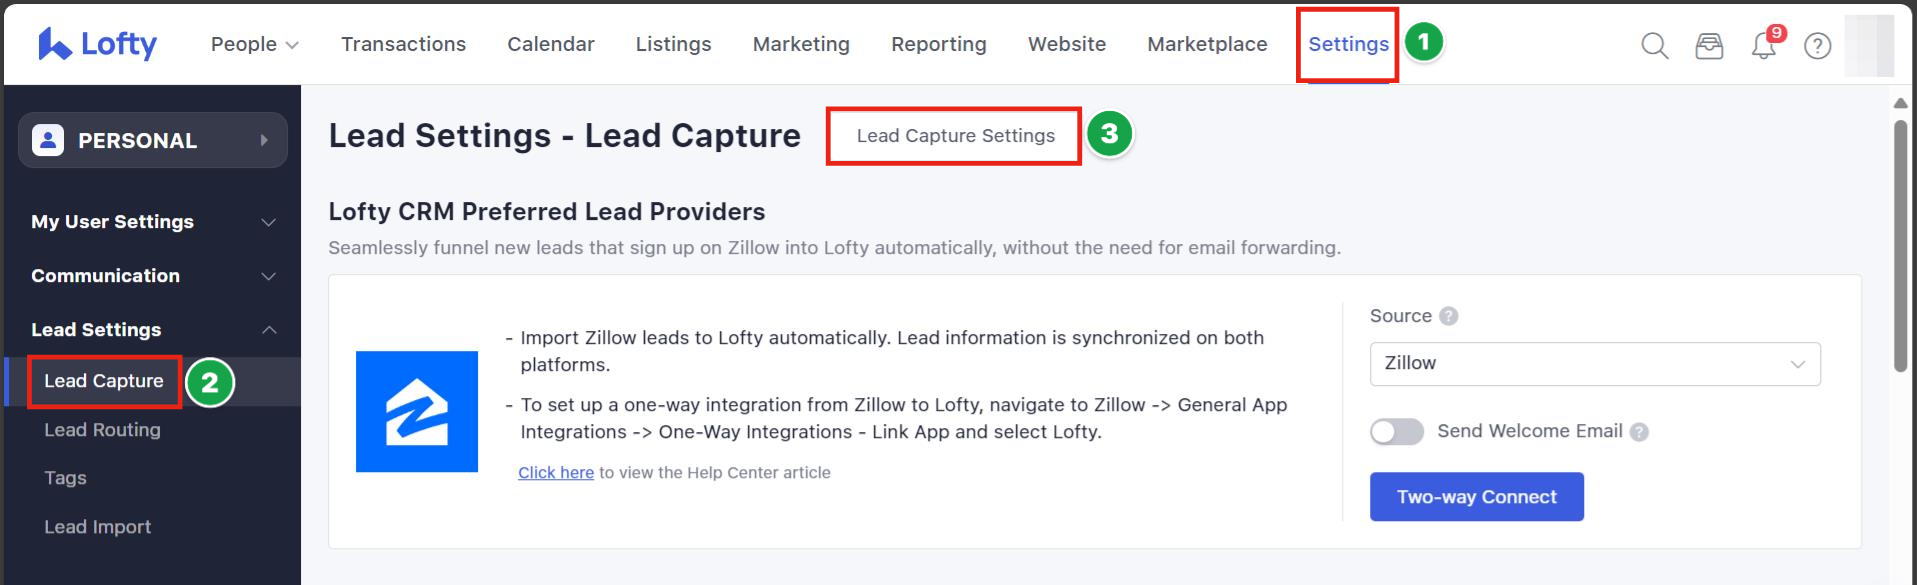Go to the Marketplace menu
The width and height of the screenshot is (1917, 585).
[1207, 44]
